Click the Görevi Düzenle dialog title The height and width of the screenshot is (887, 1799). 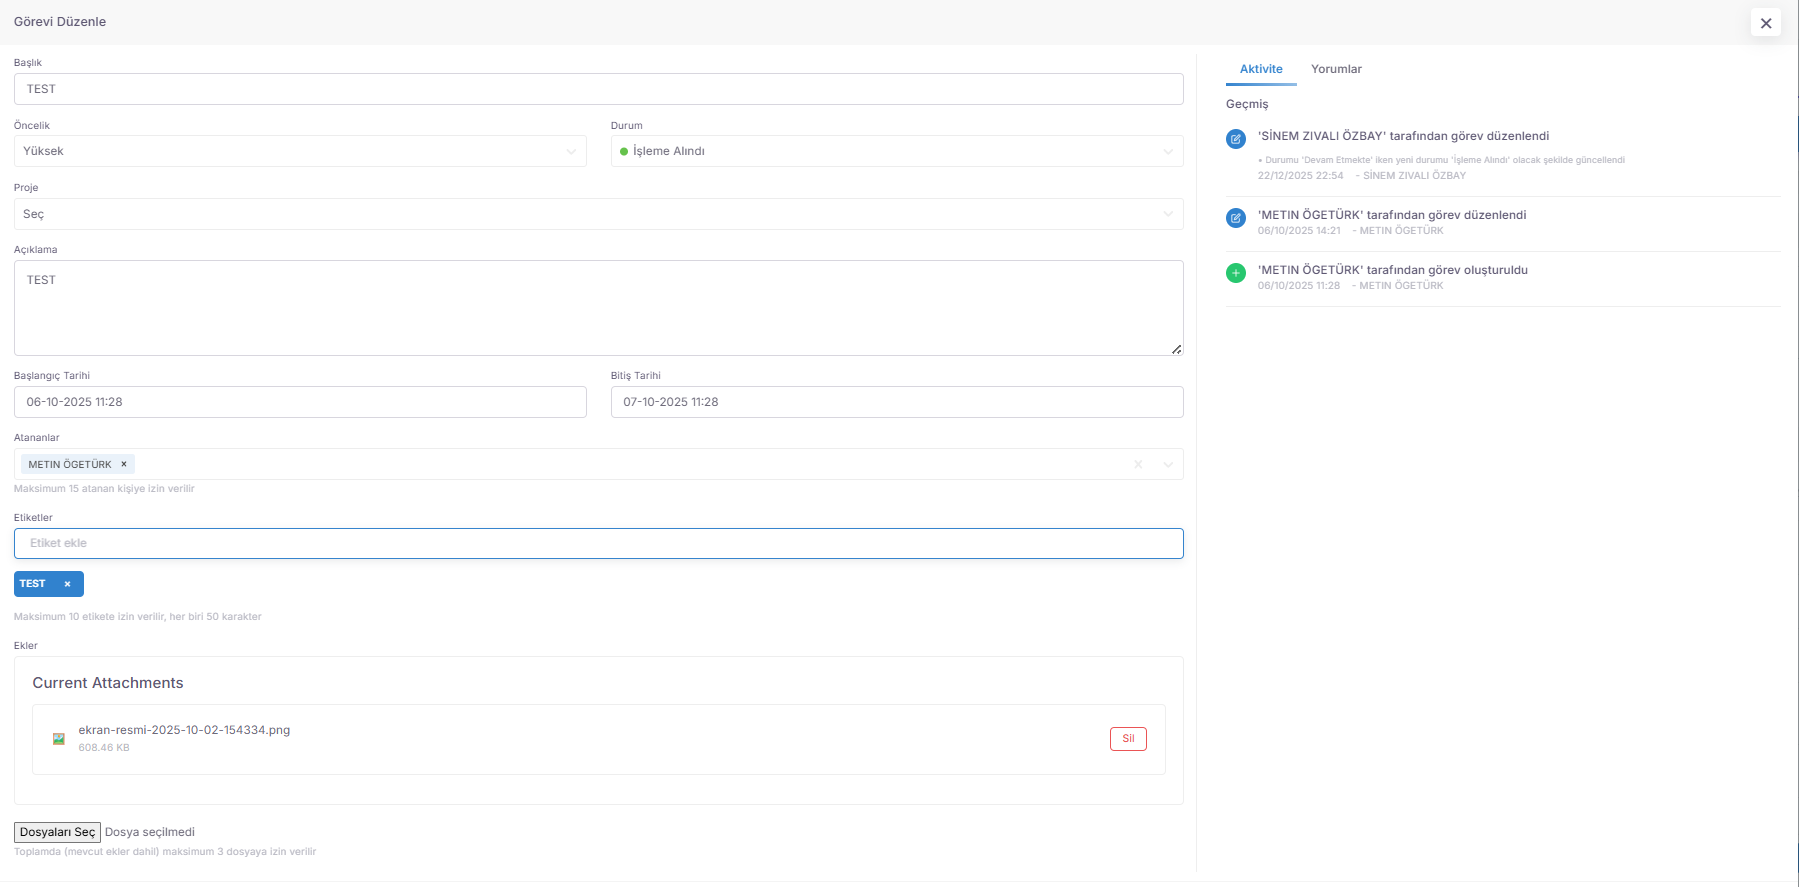tap(60, 22)
